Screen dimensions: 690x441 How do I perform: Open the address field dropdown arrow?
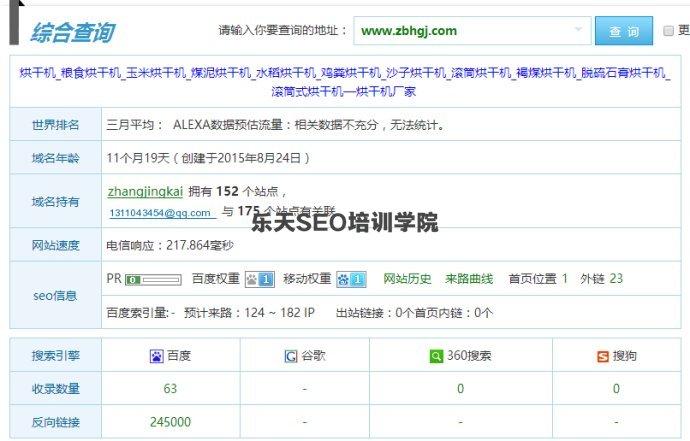click(578, 29)
